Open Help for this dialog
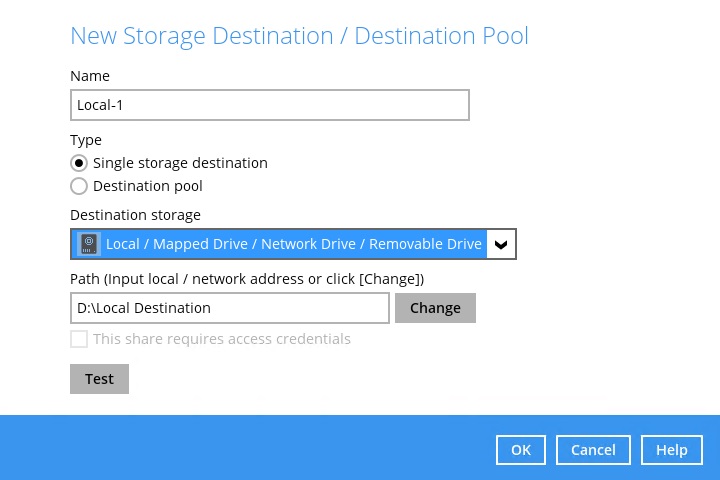 coord(672,450)
